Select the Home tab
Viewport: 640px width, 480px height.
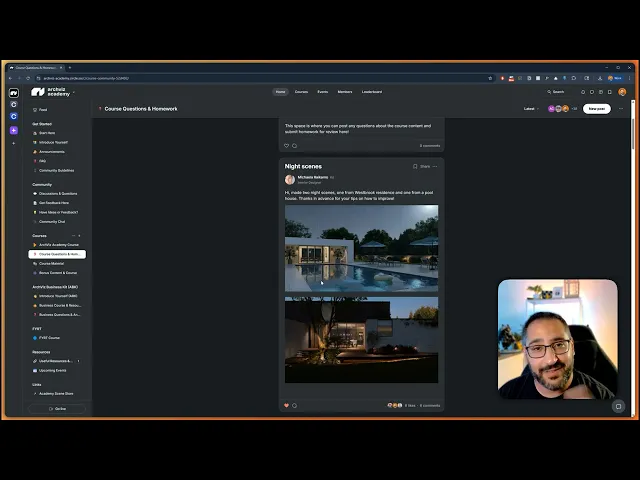pos(280,92)
